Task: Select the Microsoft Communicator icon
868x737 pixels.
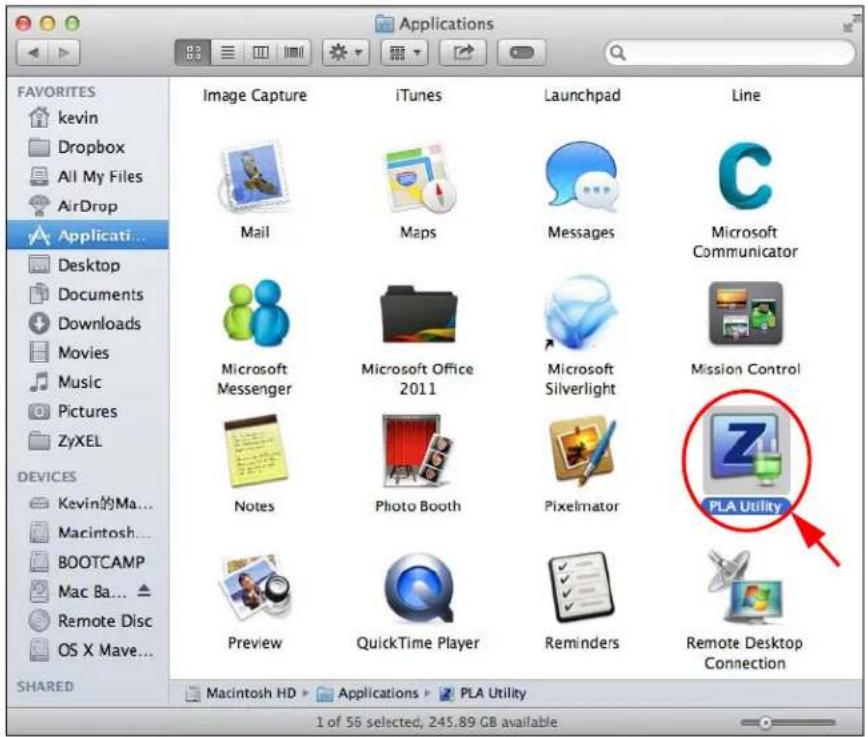Action: pyautogui.click(x=745, y=176)
